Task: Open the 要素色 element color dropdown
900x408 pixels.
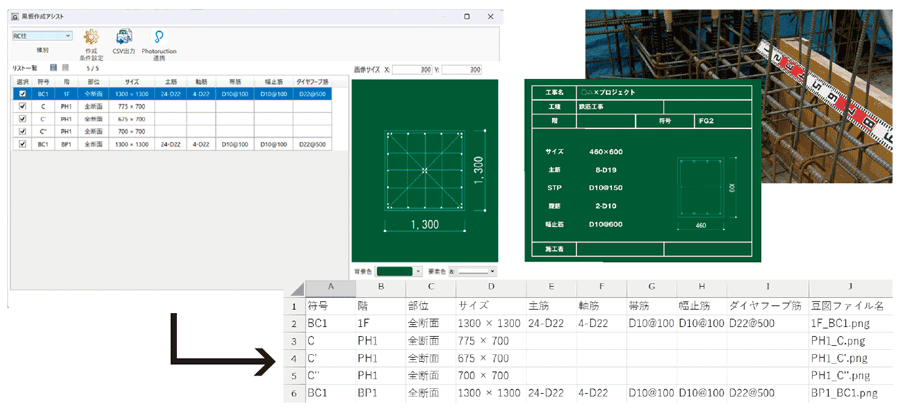Action: click(472, 271)
